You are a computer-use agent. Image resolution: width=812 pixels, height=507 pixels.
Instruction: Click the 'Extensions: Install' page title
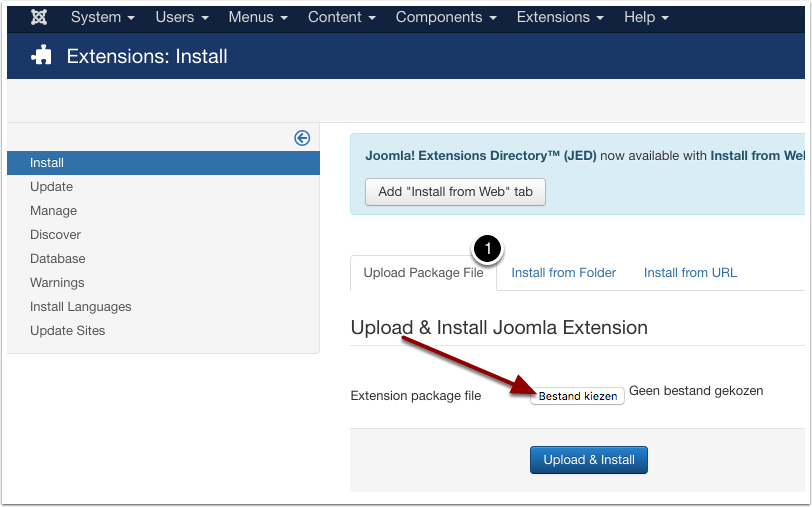[x=147, y=56]
